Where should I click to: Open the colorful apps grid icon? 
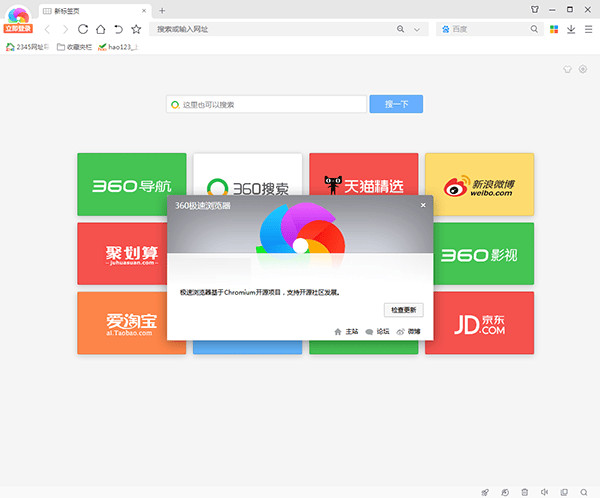(x=554, y=29)
